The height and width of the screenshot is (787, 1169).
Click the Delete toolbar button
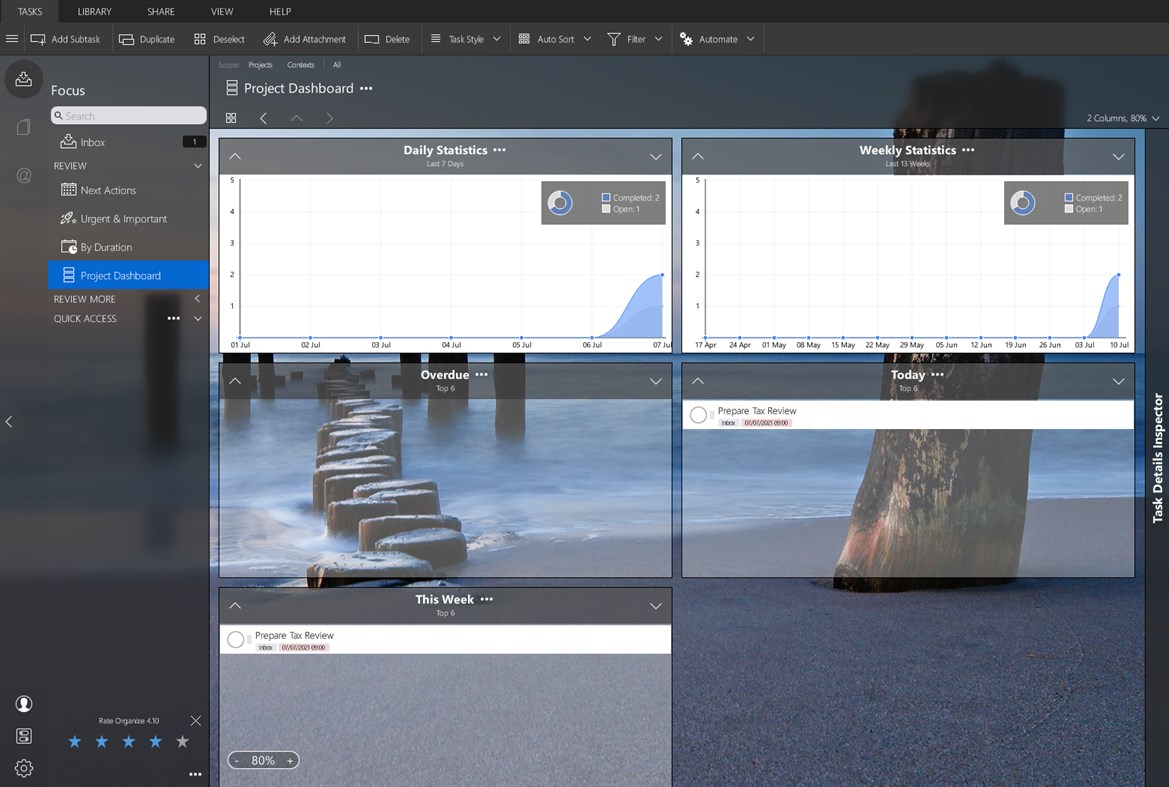387,39
